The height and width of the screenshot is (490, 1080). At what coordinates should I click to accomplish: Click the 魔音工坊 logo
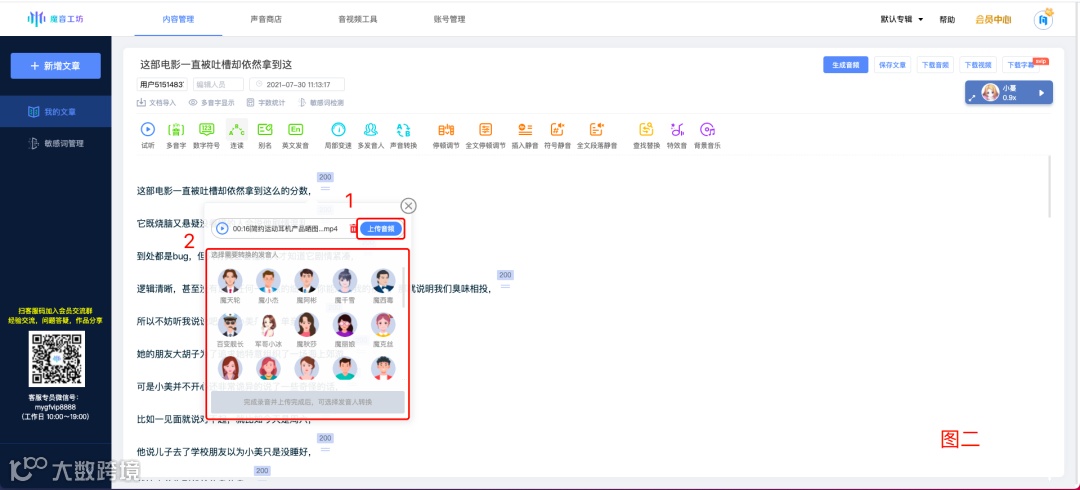[x=55, y=19]
